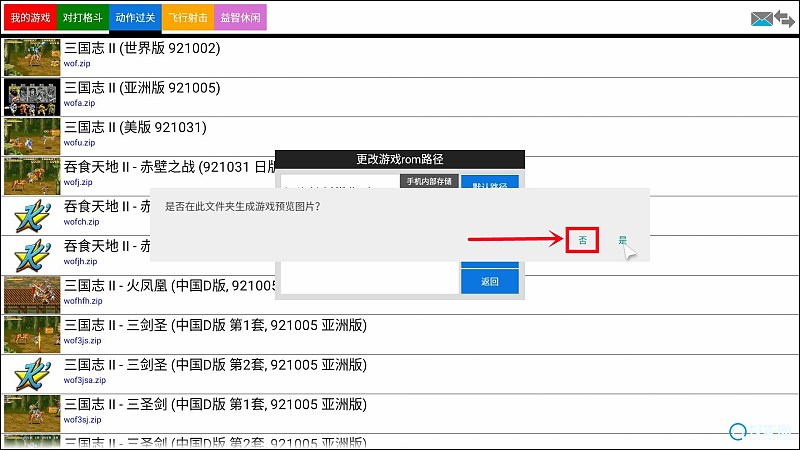This screenshot has width=800, height=450.
Task: Click the wof3js.zip filename
Action: (x=82, y=340)
